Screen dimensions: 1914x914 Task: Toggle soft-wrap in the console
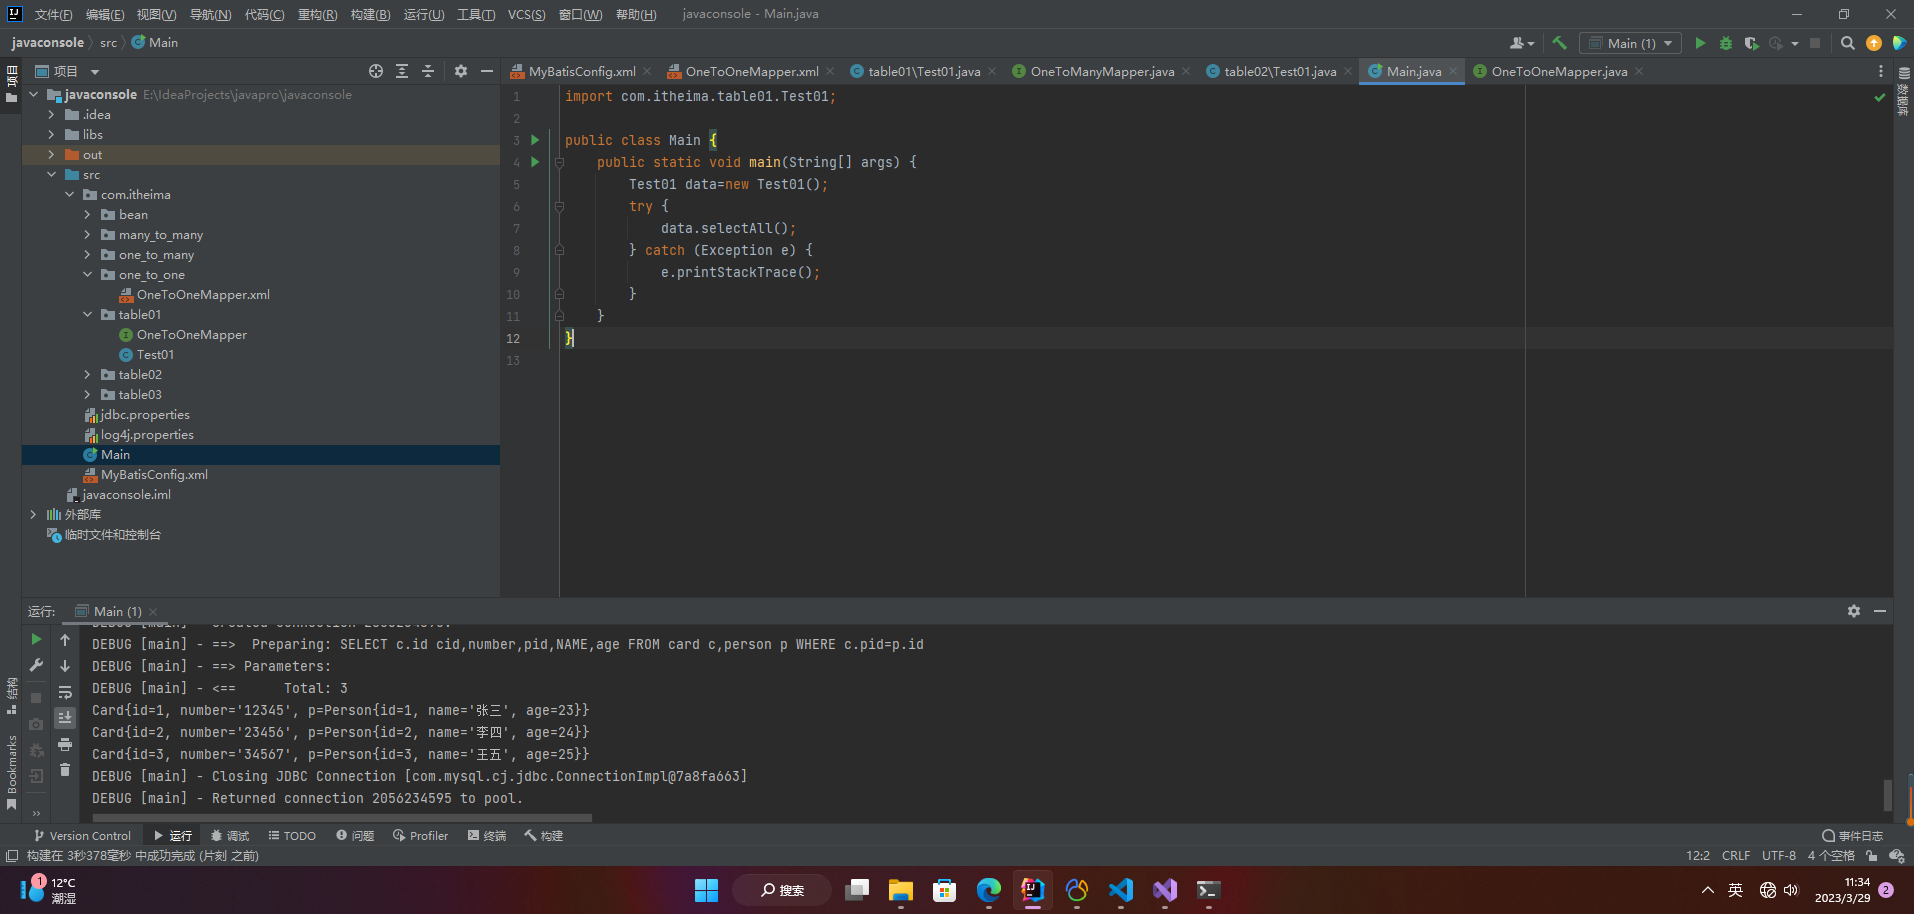(x=65, y=692)
